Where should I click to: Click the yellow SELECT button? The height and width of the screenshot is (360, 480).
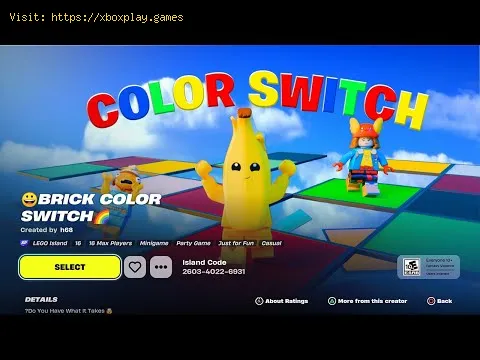(70, 267)
